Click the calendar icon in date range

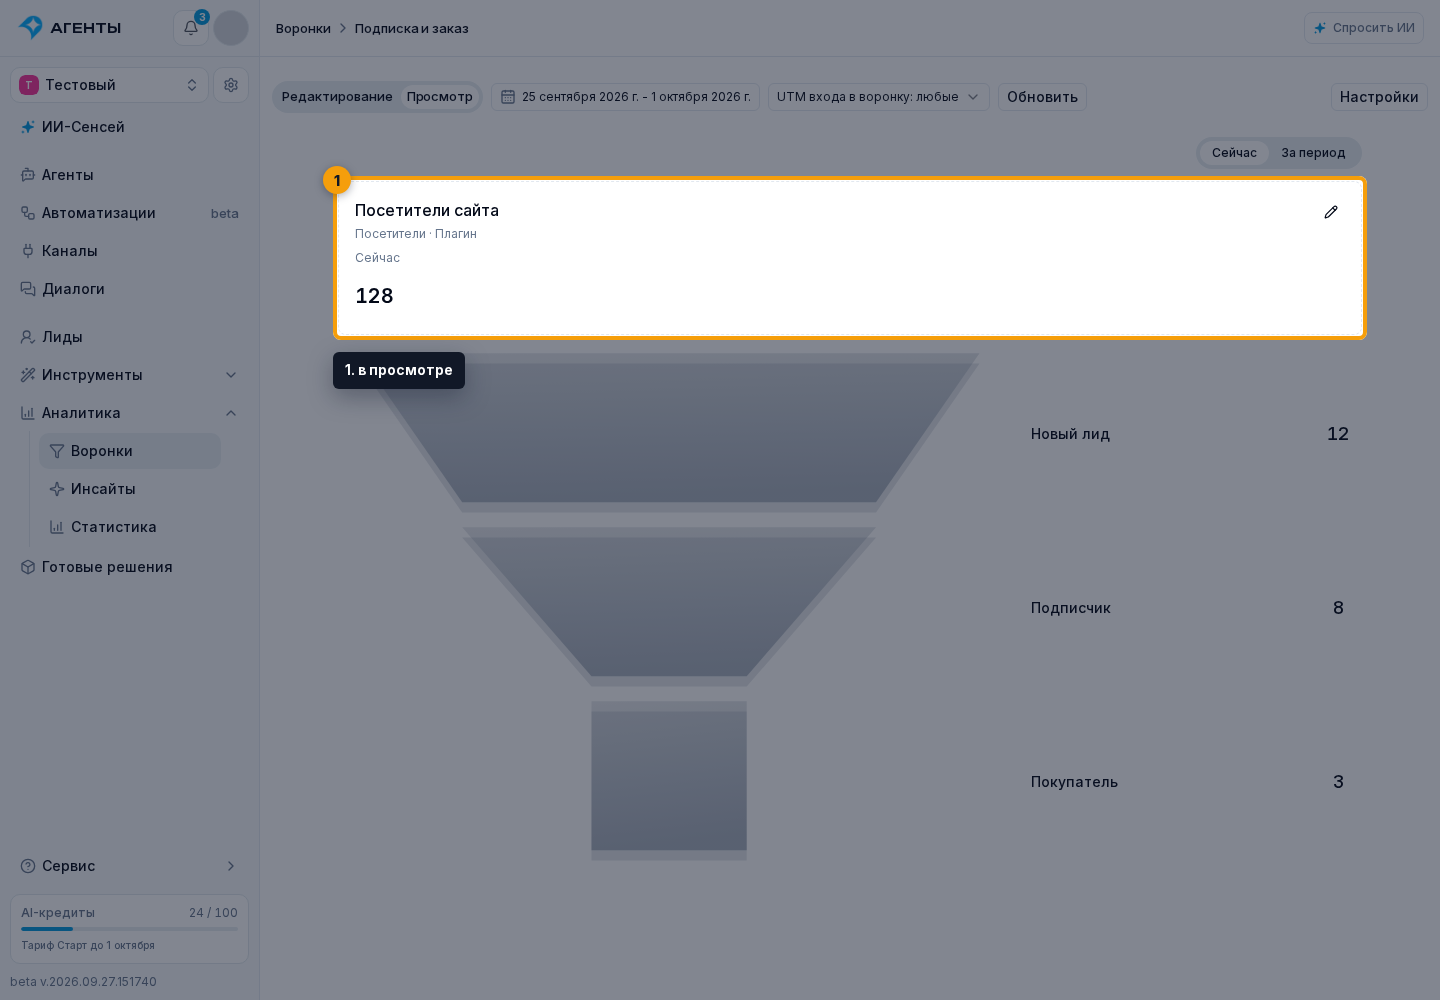tap(508, 97)
